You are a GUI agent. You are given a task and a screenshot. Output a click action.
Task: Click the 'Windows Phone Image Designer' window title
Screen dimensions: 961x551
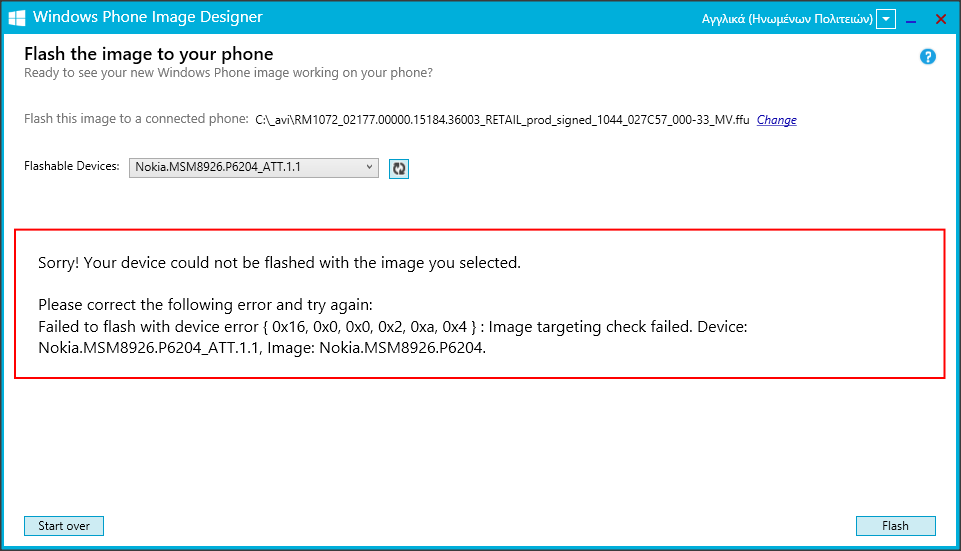[148, 17]
